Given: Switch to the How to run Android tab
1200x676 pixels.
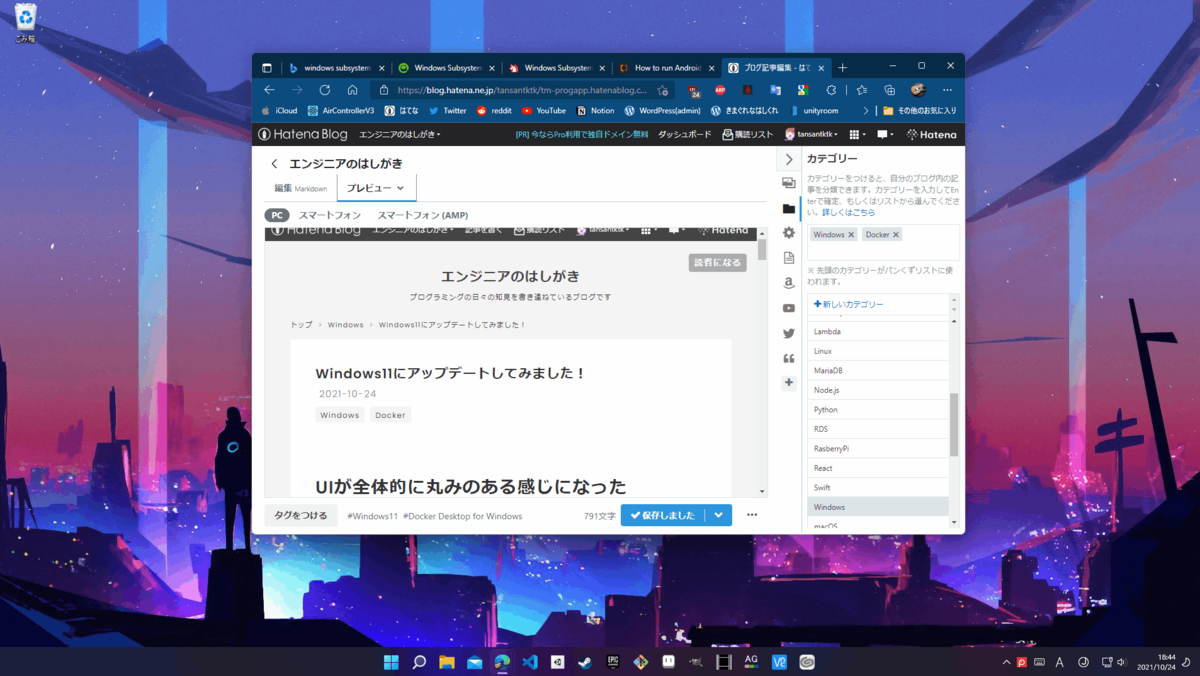Looking at the screenshot, I should (666, 68).
